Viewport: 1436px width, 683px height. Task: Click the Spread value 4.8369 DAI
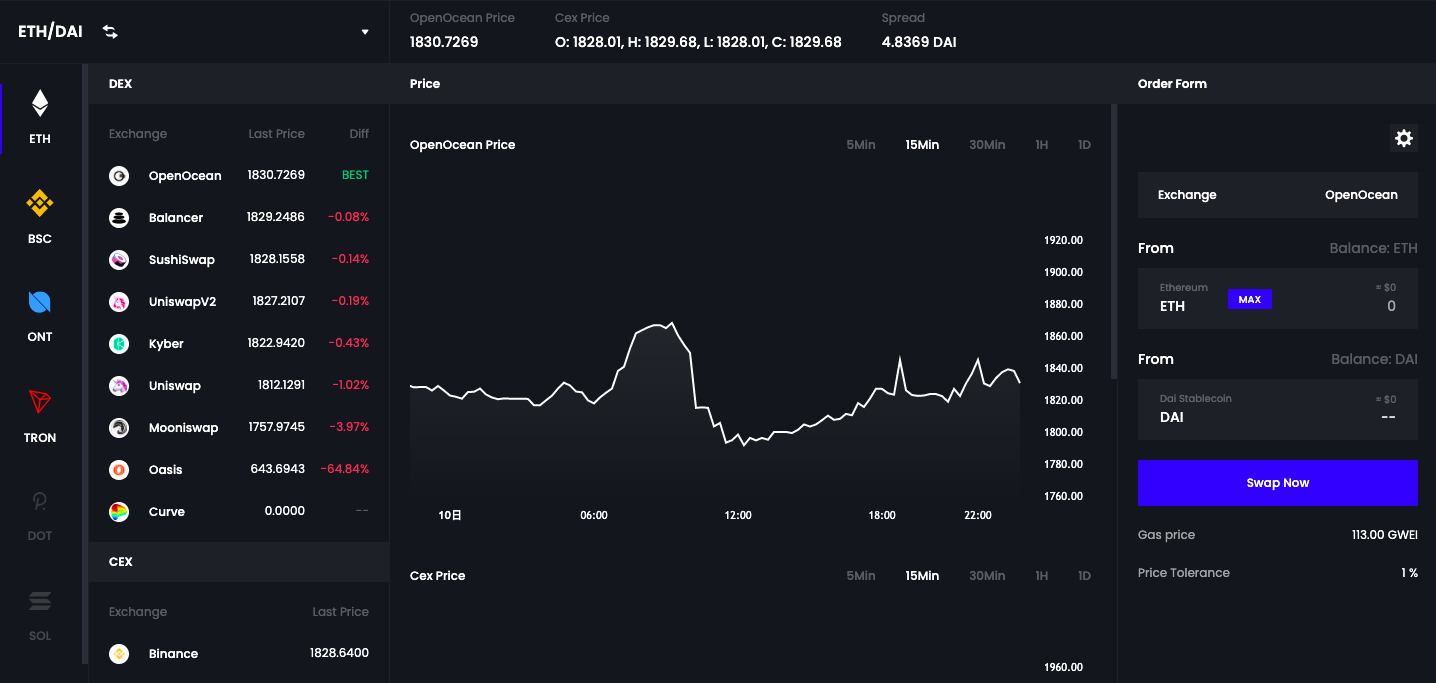pos(919,42)
